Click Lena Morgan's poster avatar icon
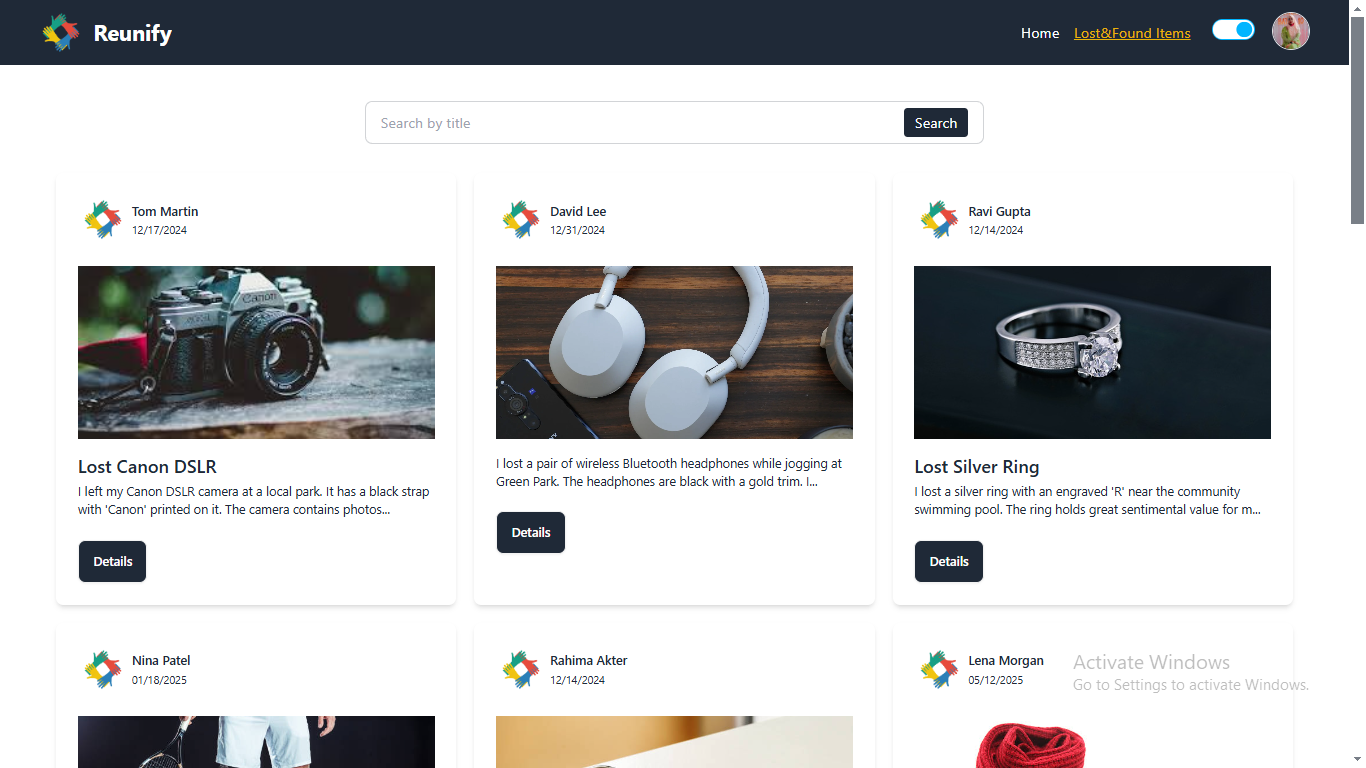This screenshot has height=768, width=1366. (938, 670)
